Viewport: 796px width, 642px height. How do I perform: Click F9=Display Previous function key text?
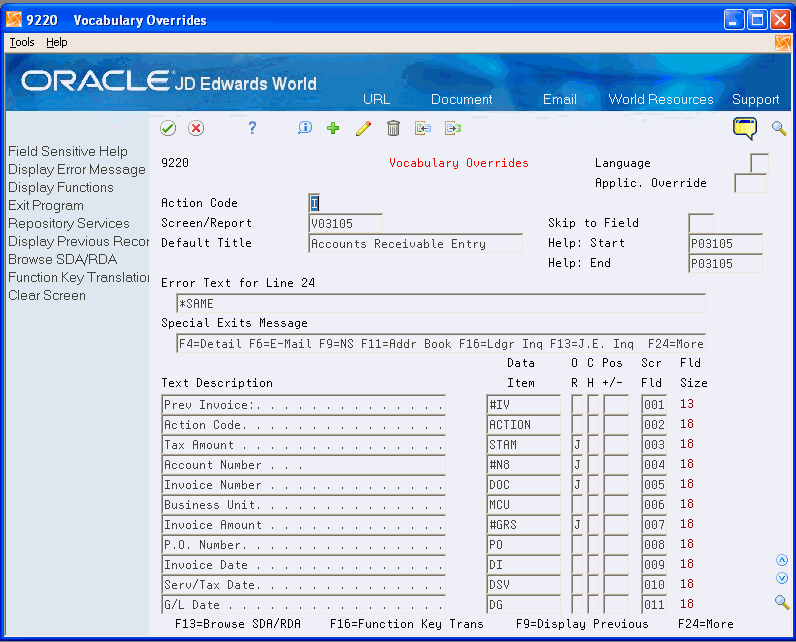coord(582,624)
